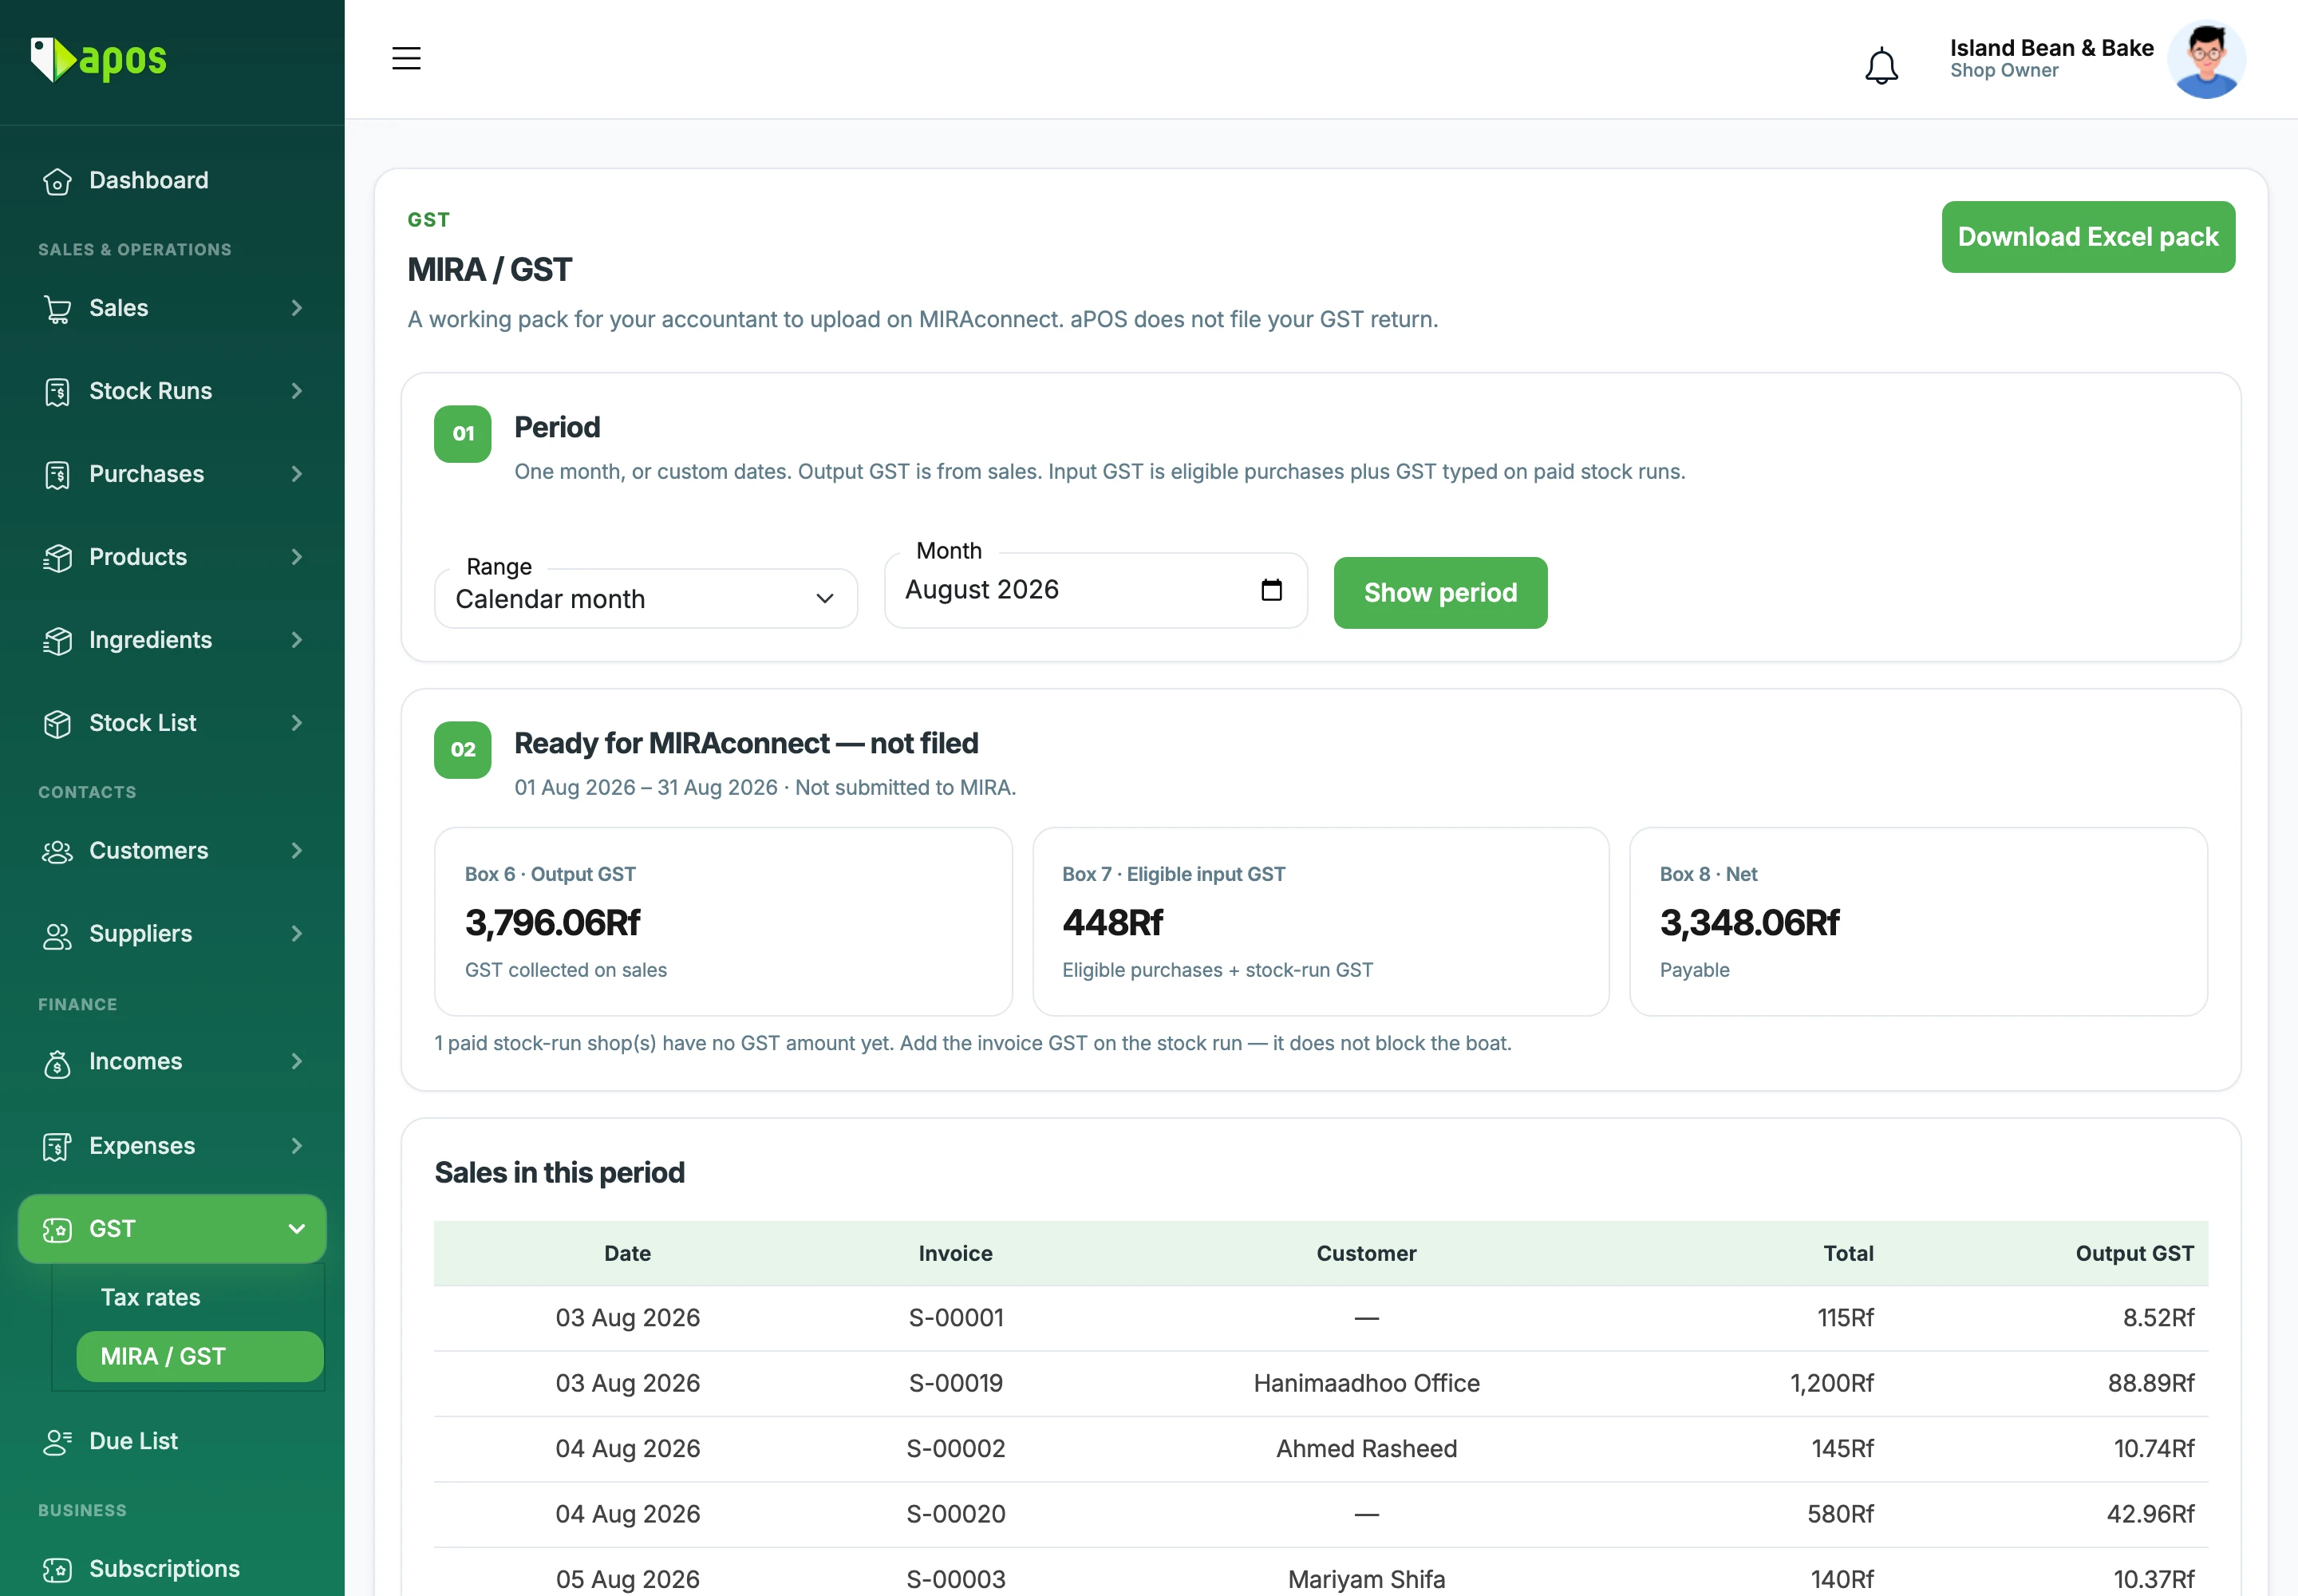The image size is (2298, 1596).
Task: Open Tax rates submenu item
Action: pos(150,1298)
